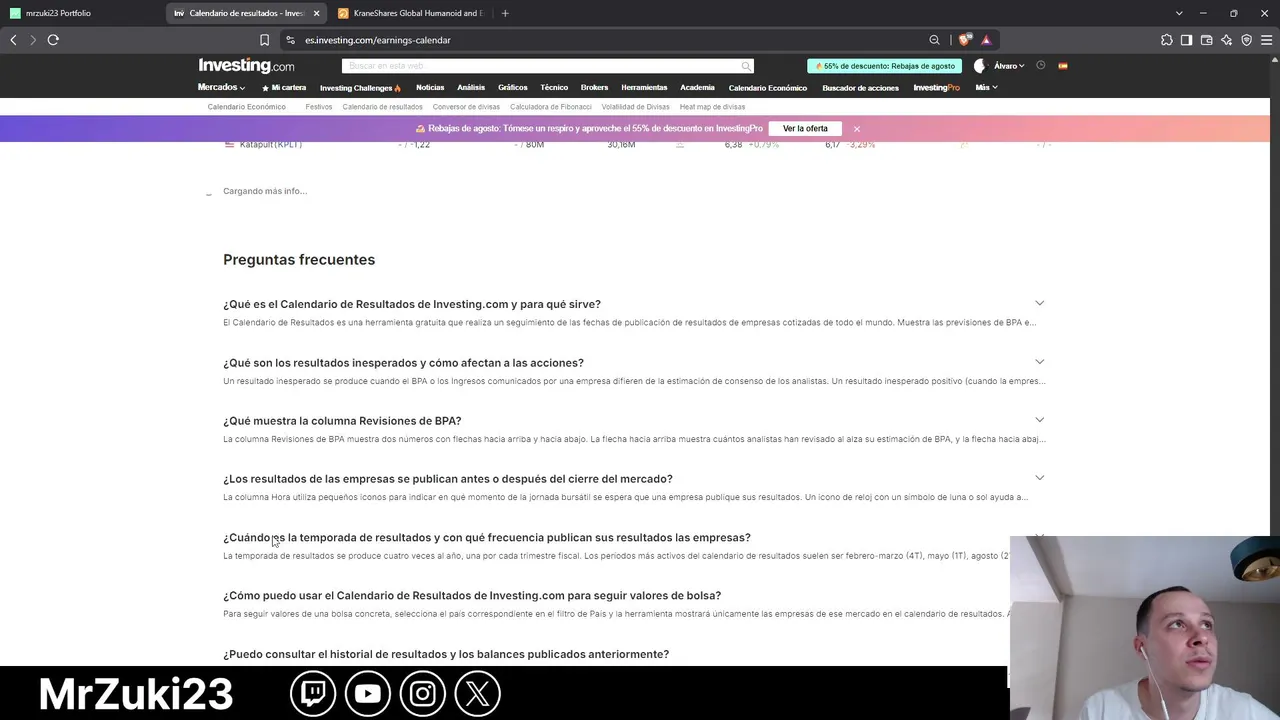Open the Festivos submenu link
Viewport: 1280px width, 720px height.
click(319, 107)
